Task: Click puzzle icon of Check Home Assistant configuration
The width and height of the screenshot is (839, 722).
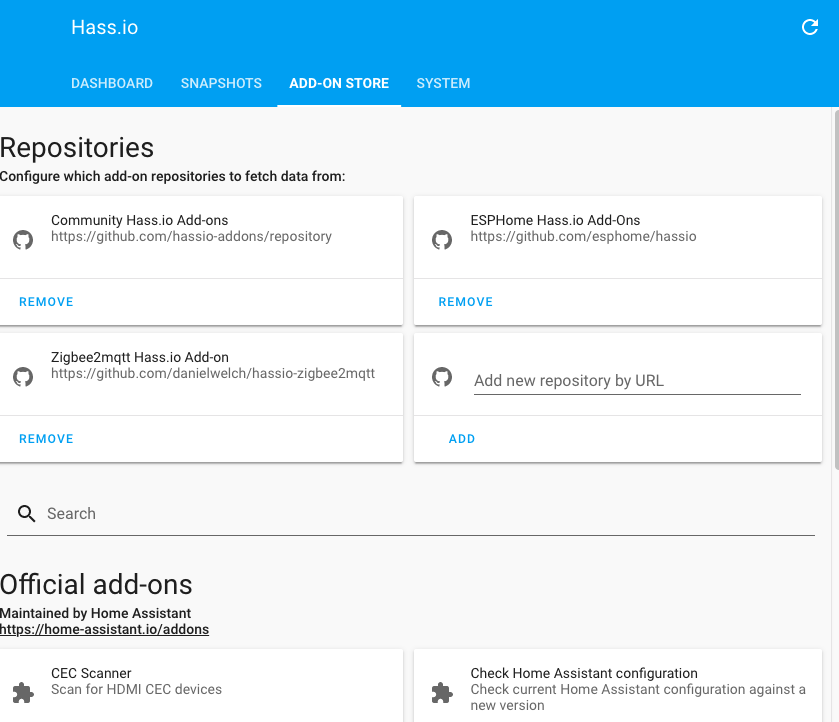Action: click(x=442, y=693)
